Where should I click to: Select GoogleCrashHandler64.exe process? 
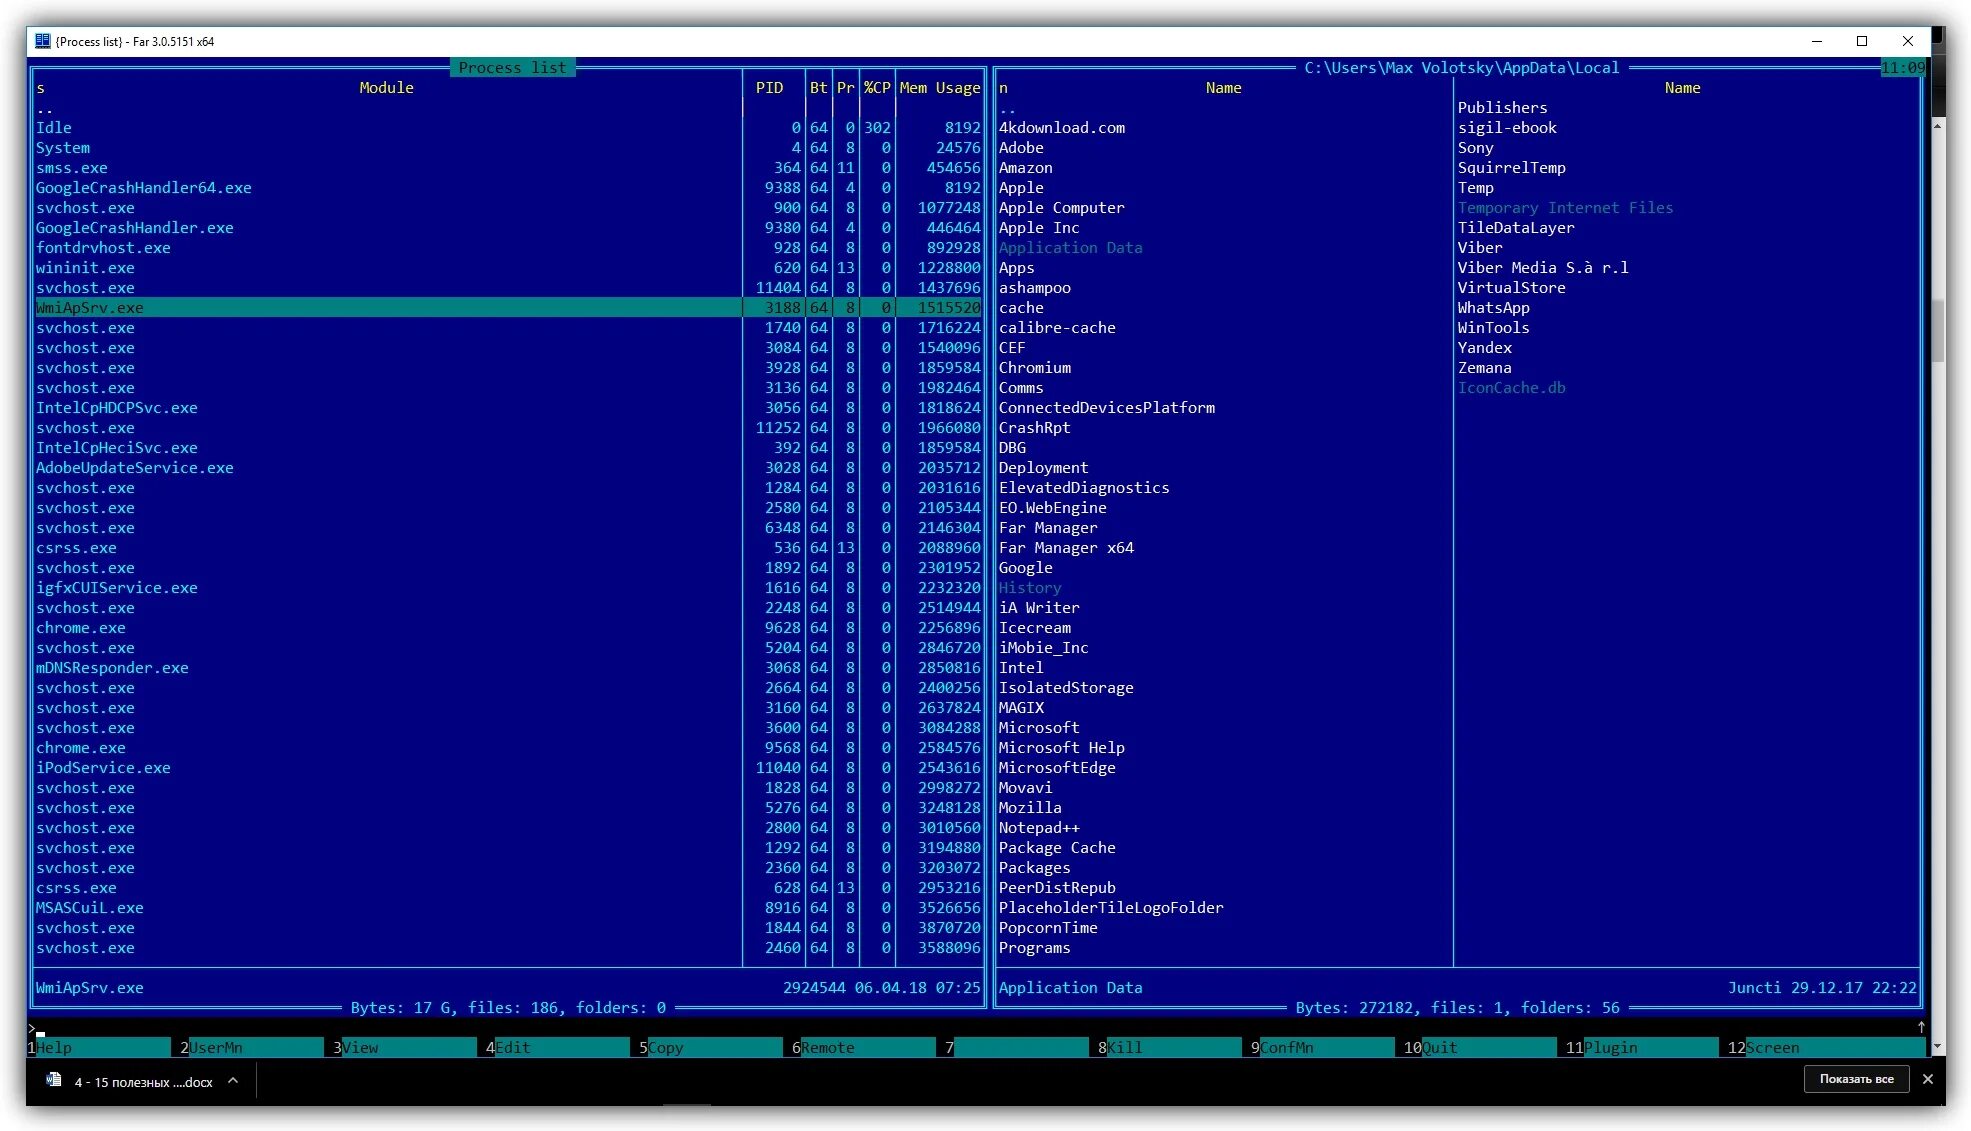(508, 188)
